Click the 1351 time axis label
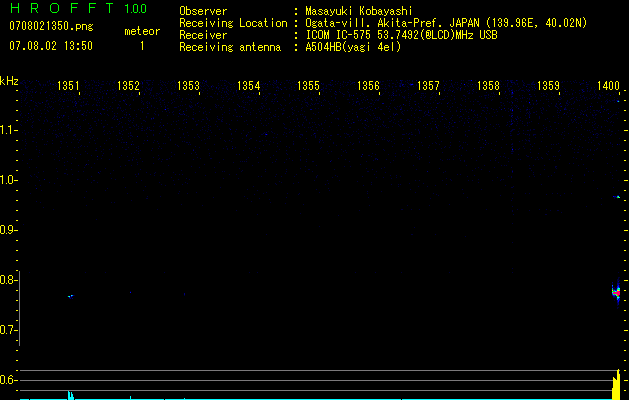The image size is (629, 400). 68,86
